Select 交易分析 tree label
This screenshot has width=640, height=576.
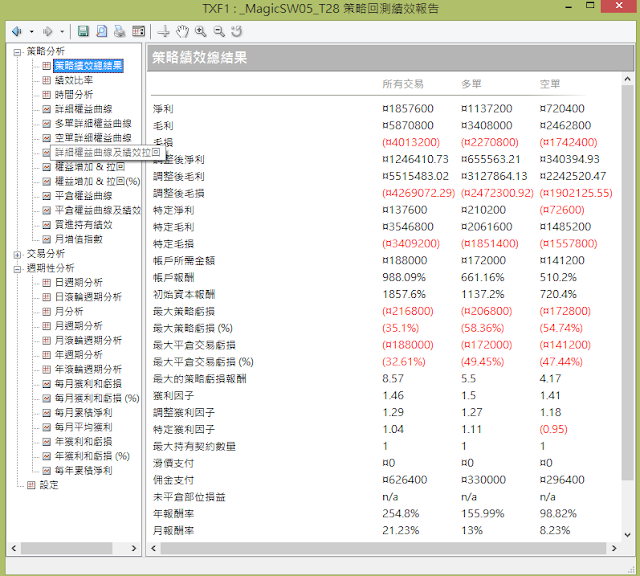46,254
